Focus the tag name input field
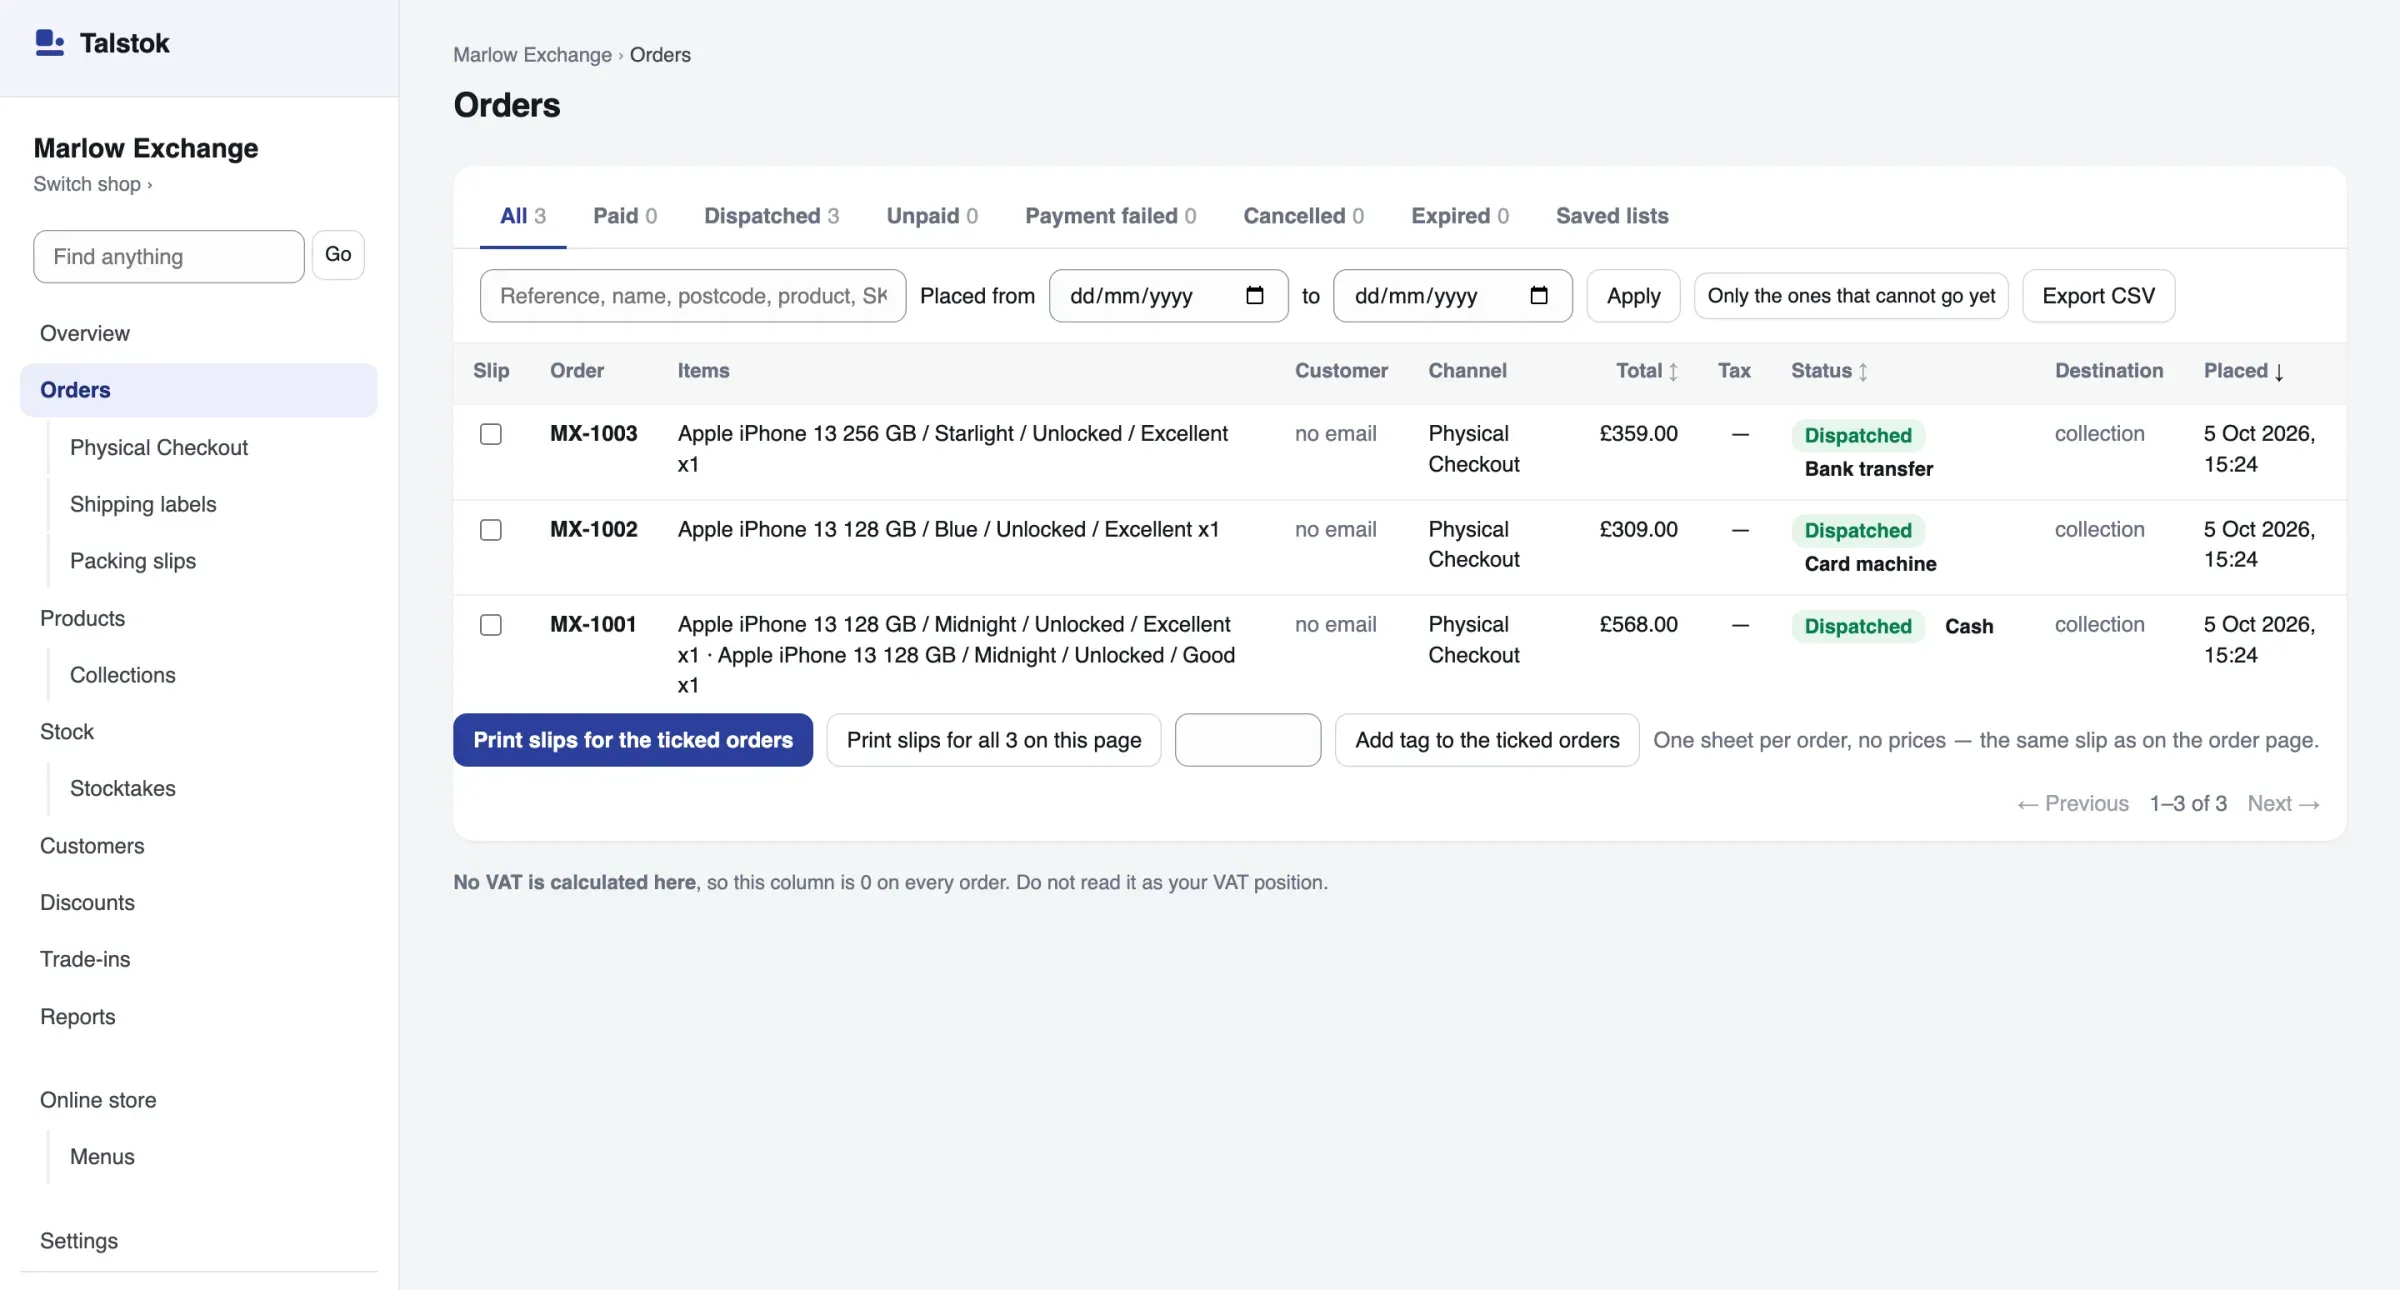The height and width of the screenshot is (1290, 2400). click(1248, 740)
